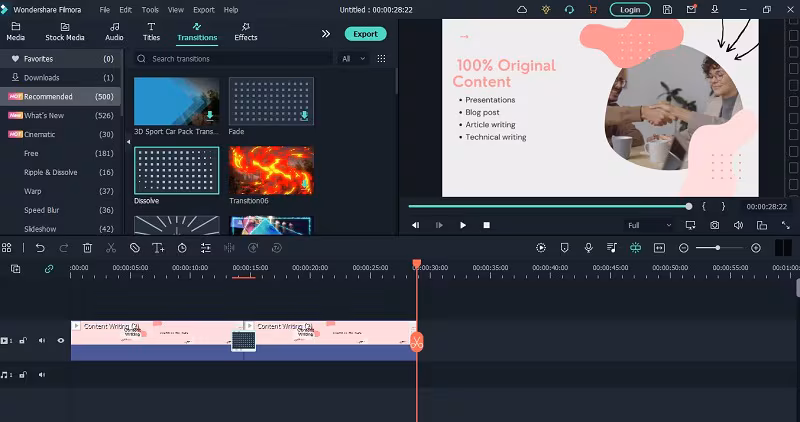
Task: Open the adjust sliders edit icon
Action: point(206,248)
